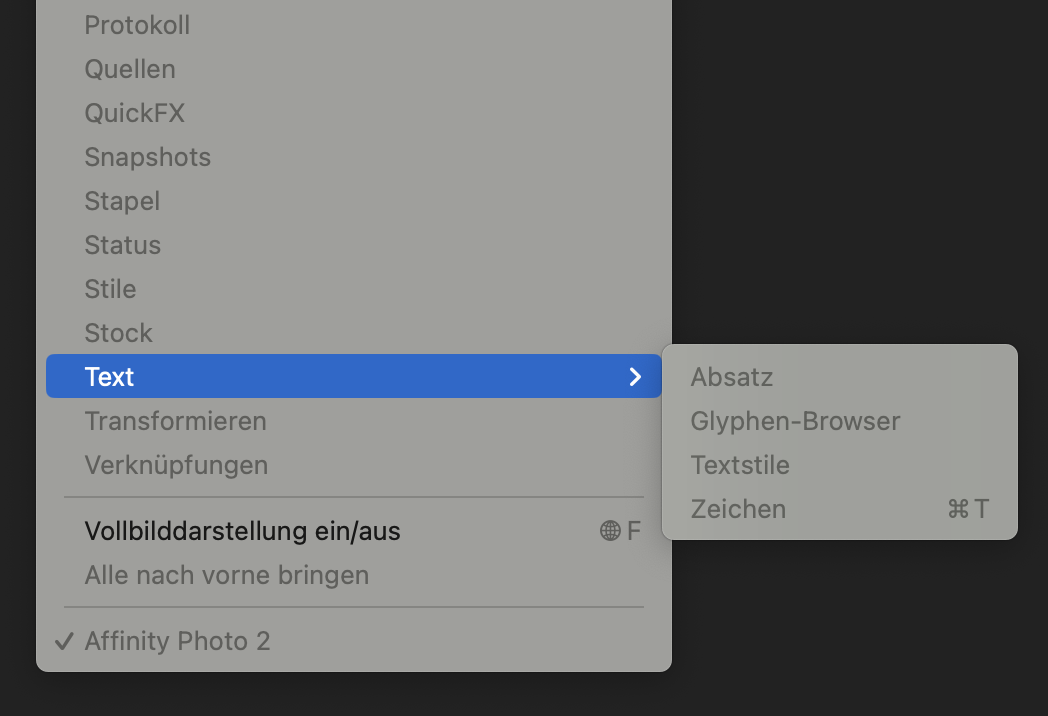
Task: Click the globe shortcut icon beside Vollbilddarstellung
Action: [610, 531]
